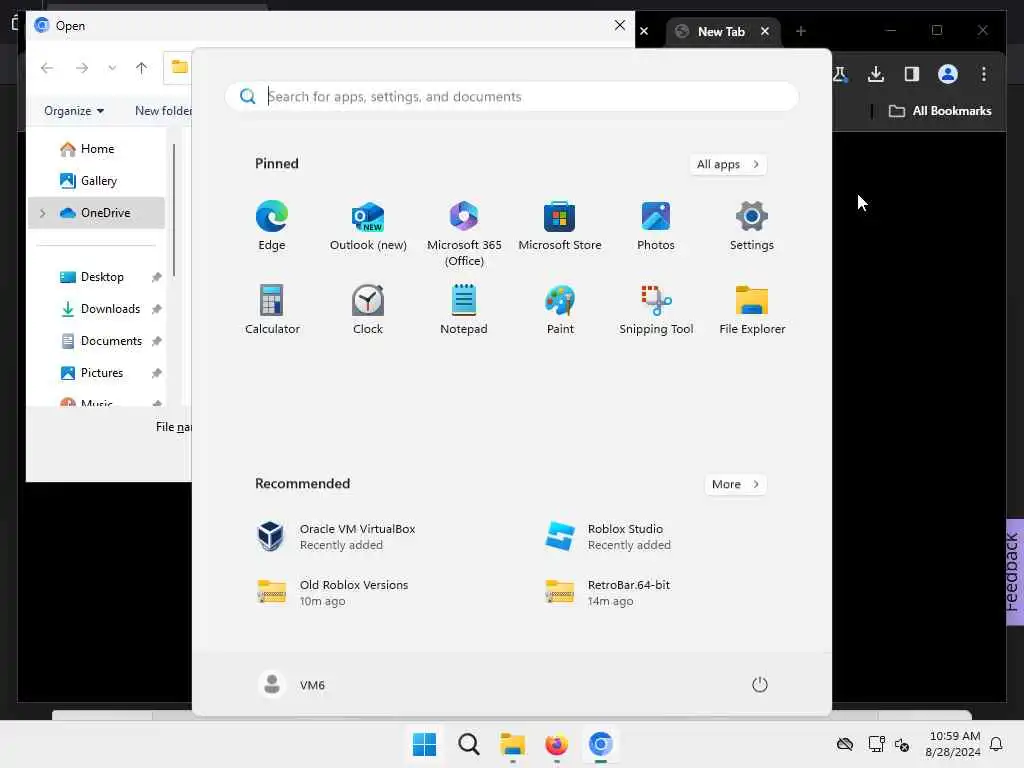Launch the Photos app
Viewport: 1024px width, 768px height.
[x=656, y=226]
